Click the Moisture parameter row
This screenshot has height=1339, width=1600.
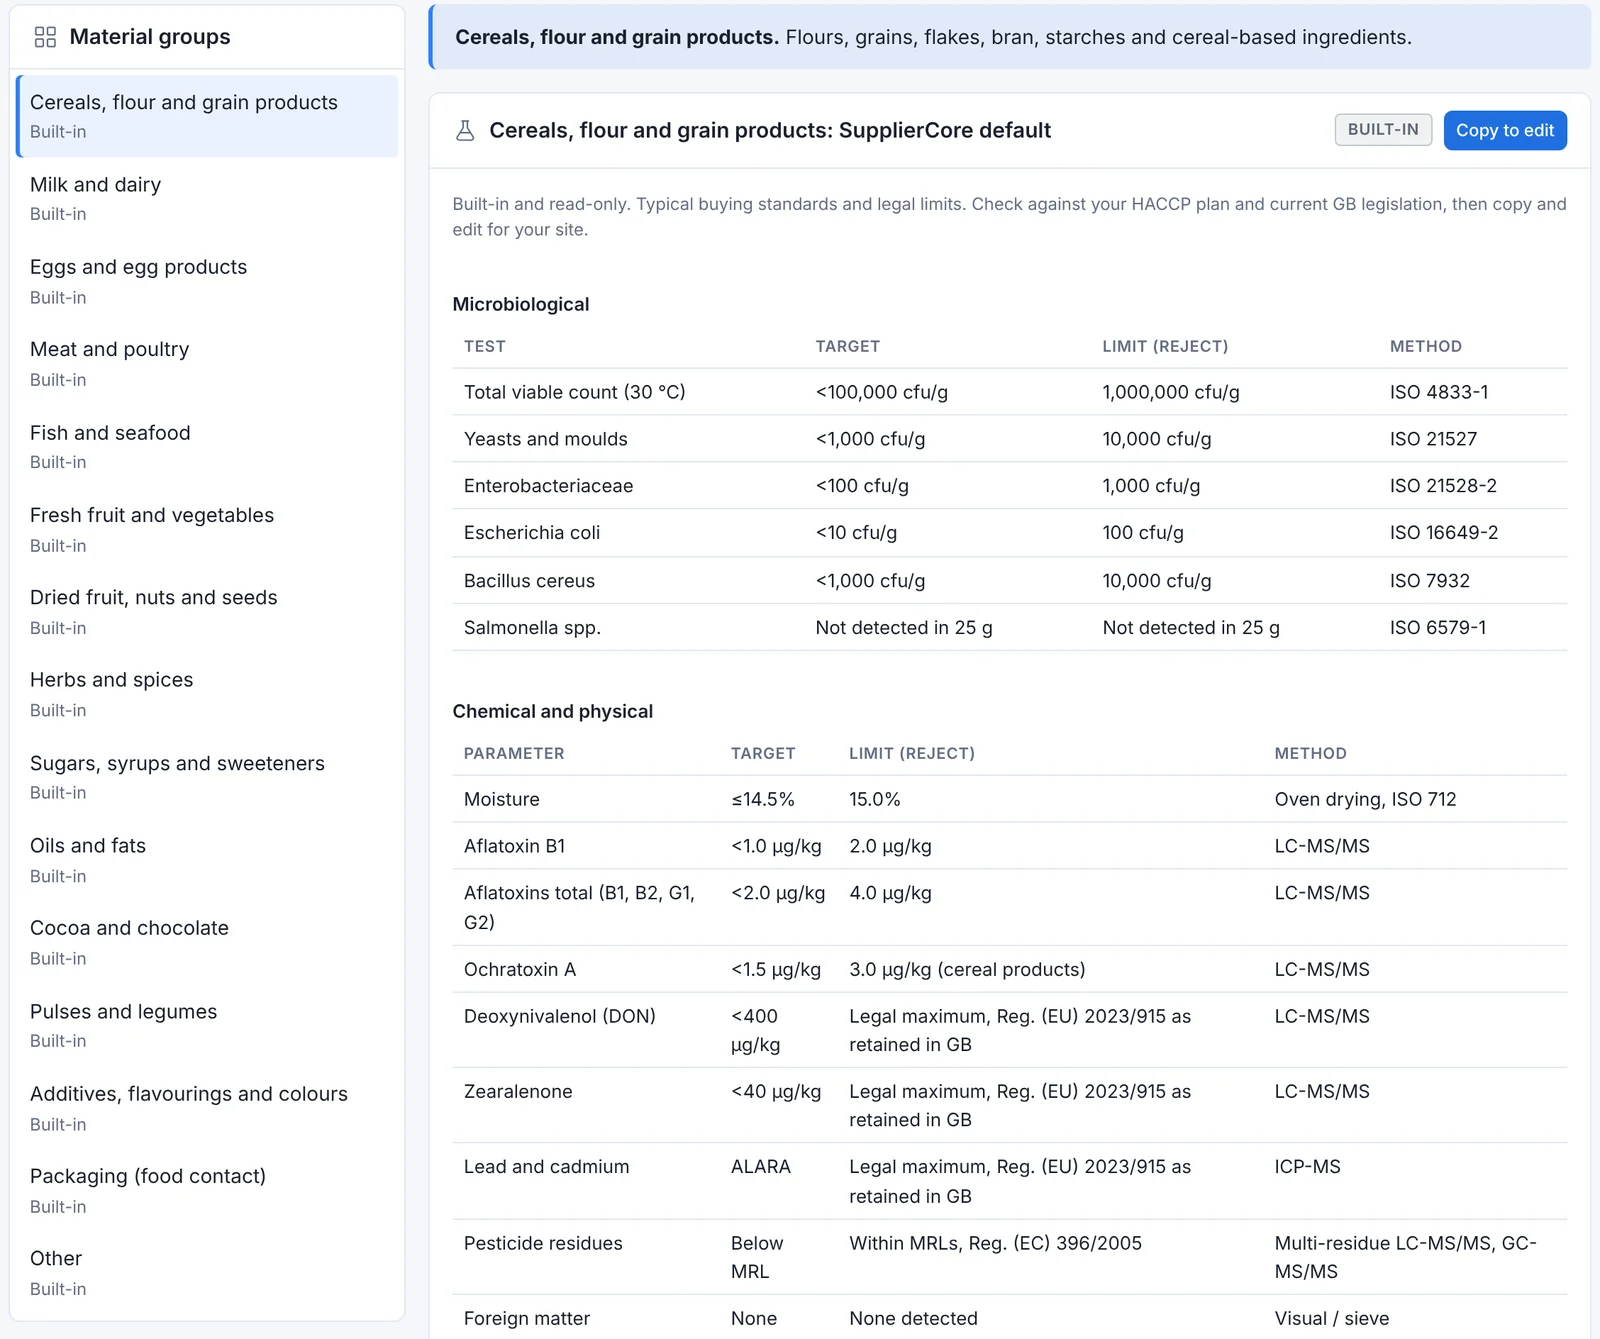[1009, 799]
